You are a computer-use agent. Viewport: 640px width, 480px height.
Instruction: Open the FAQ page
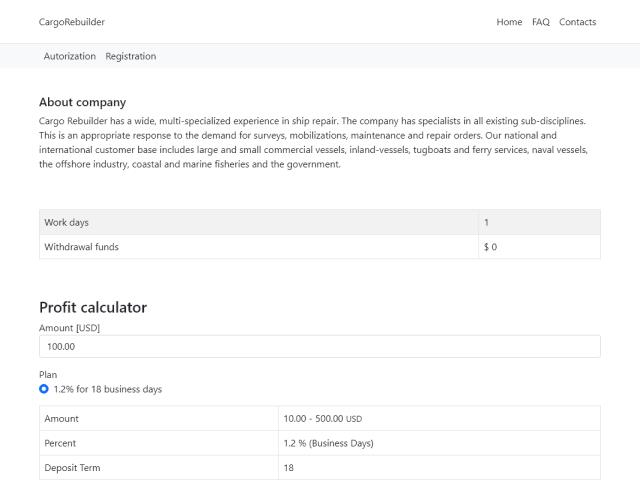click(540, 22)
